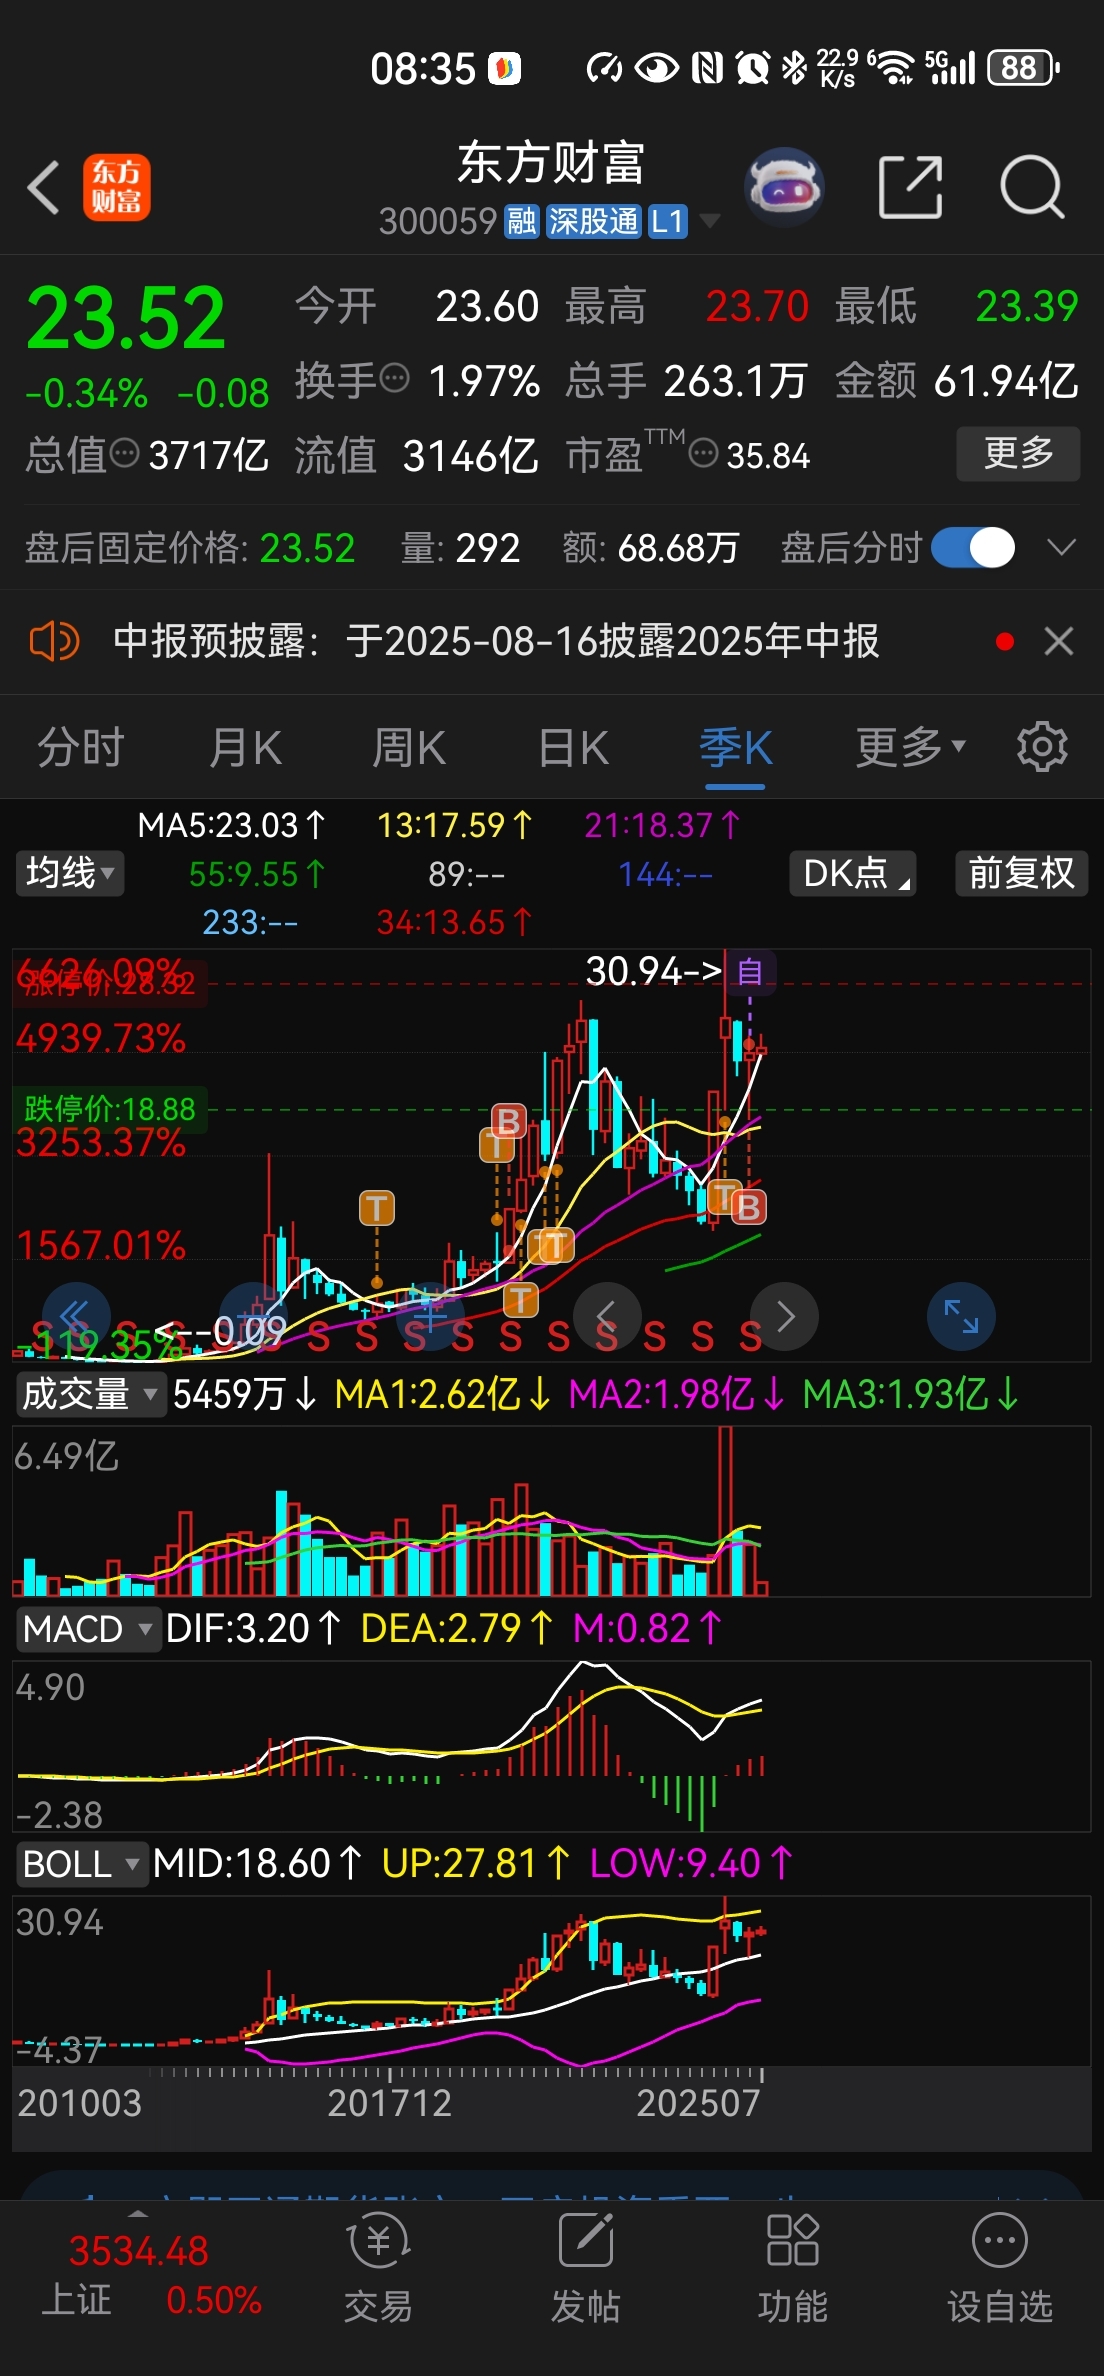The image size is (1104, 2376).
Task: Tap the info icon next to 换手
Action: [x=395, y=379]
